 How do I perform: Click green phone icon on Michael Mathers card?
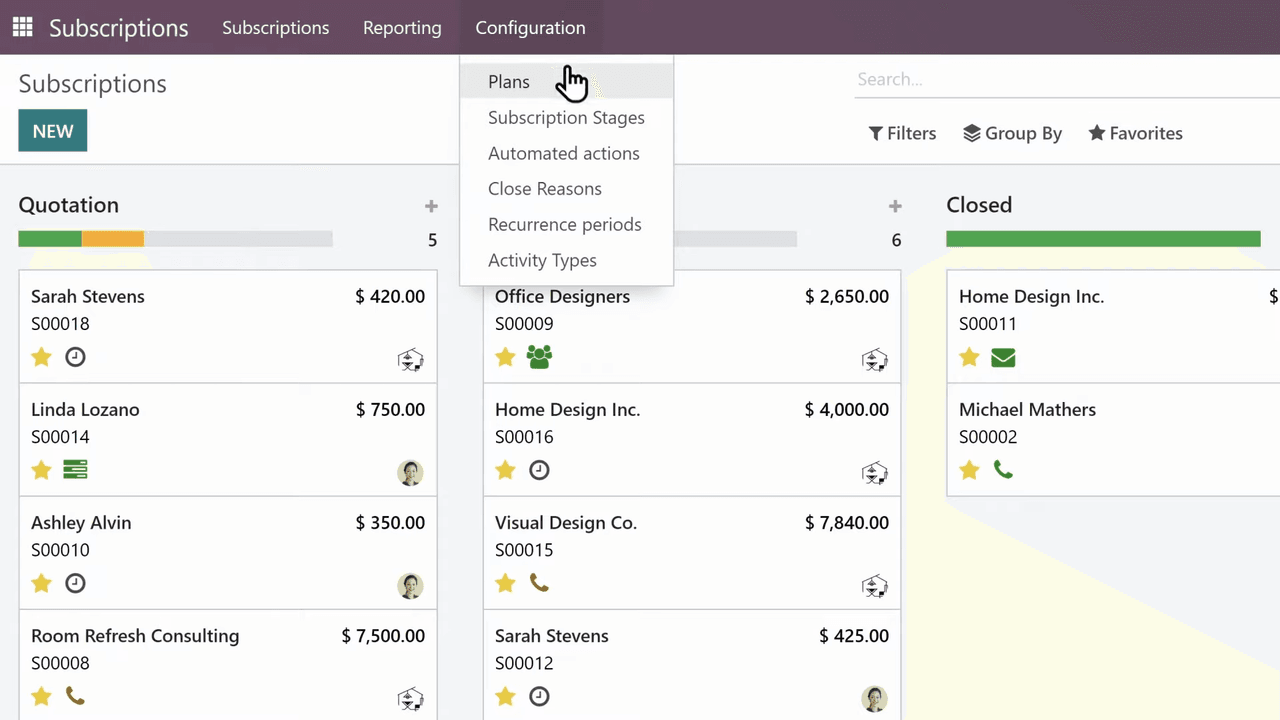(1003, 469)
